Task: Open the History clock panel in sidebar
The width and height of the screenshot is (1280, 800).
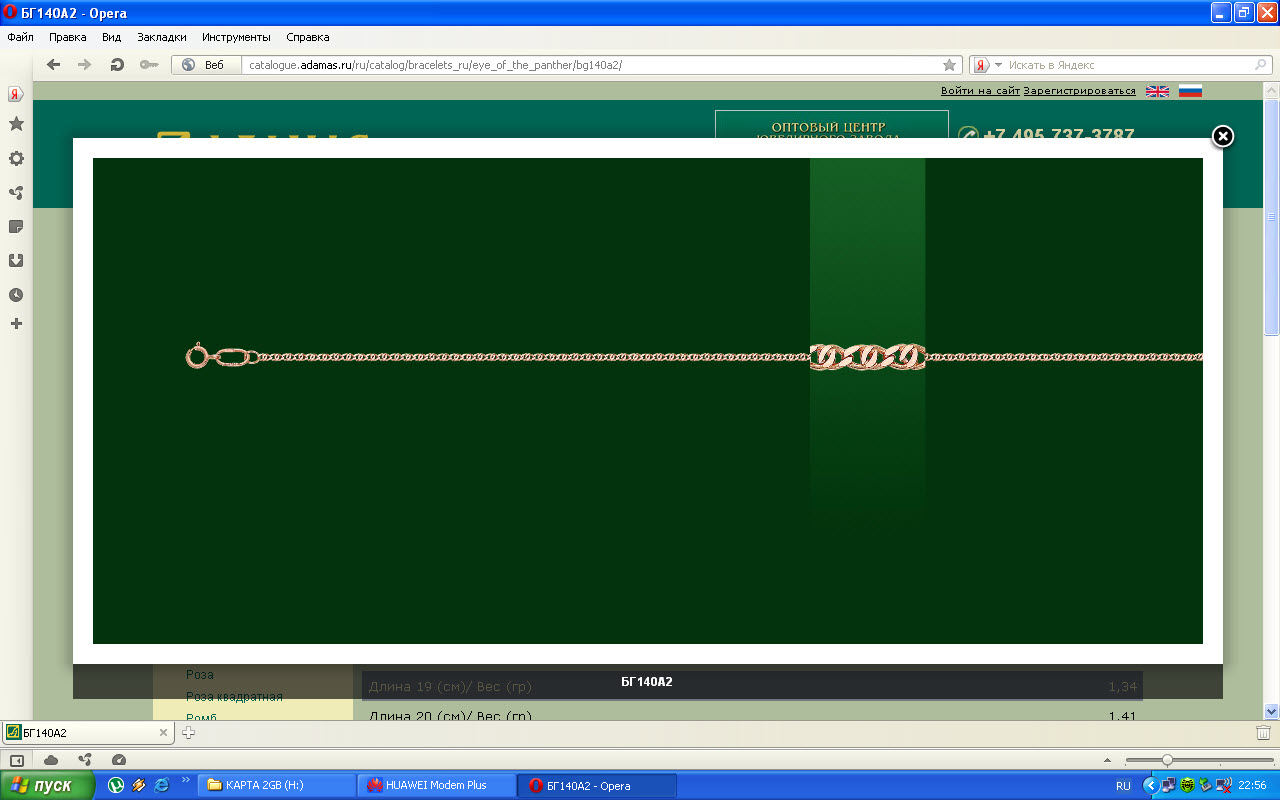Action: click(x=16, y=295)
